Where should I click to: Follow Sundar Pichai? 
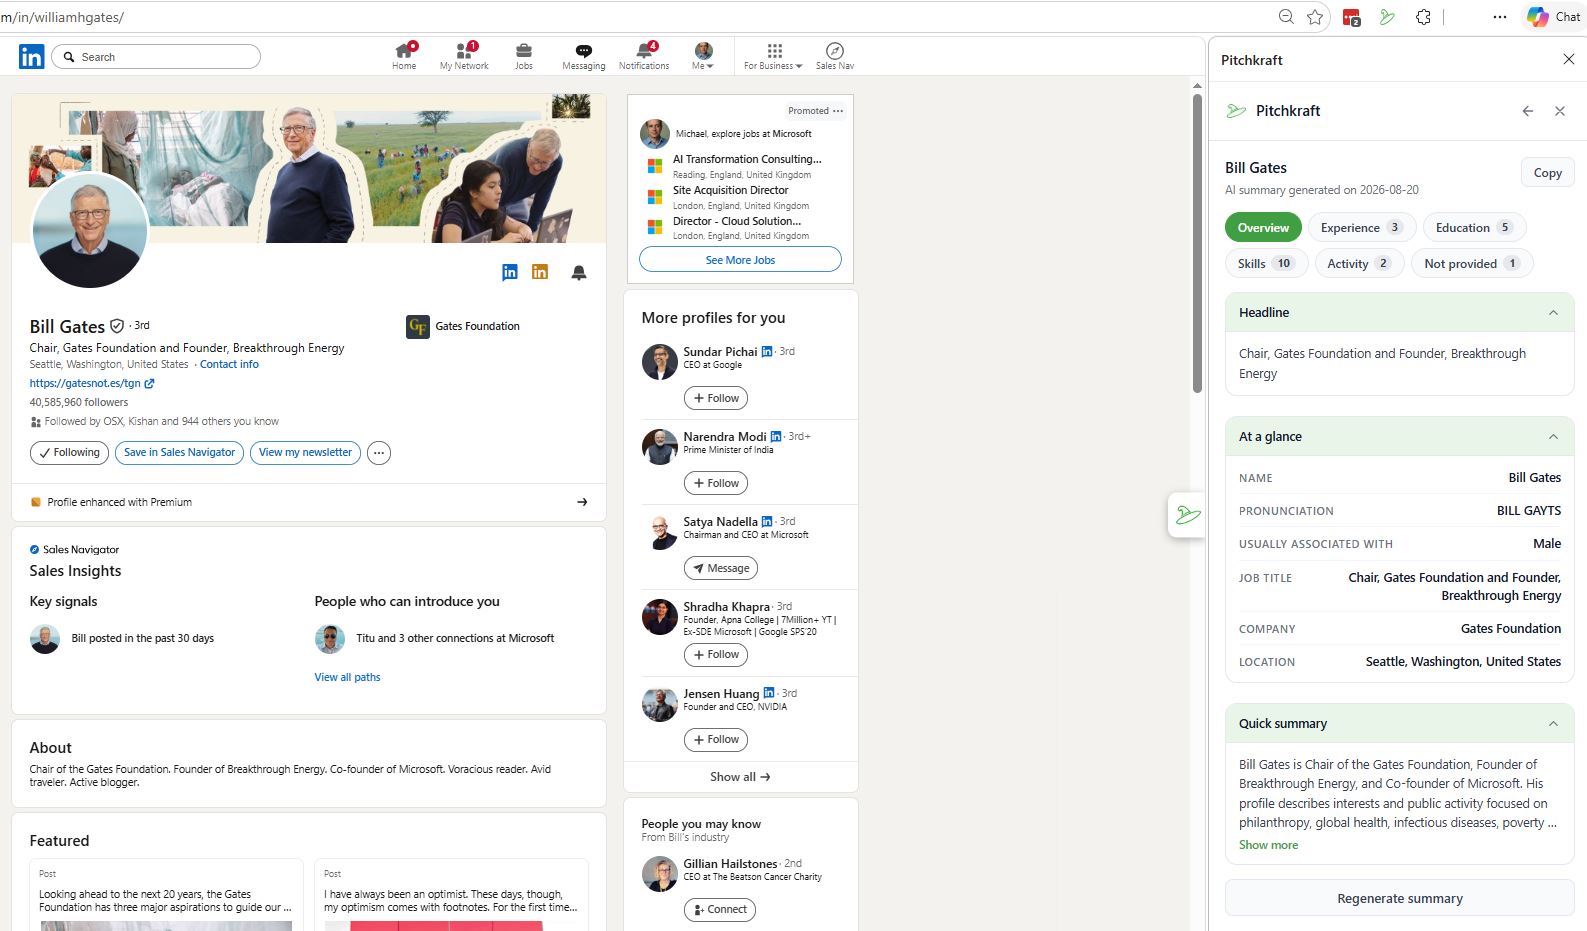point(716,398)
